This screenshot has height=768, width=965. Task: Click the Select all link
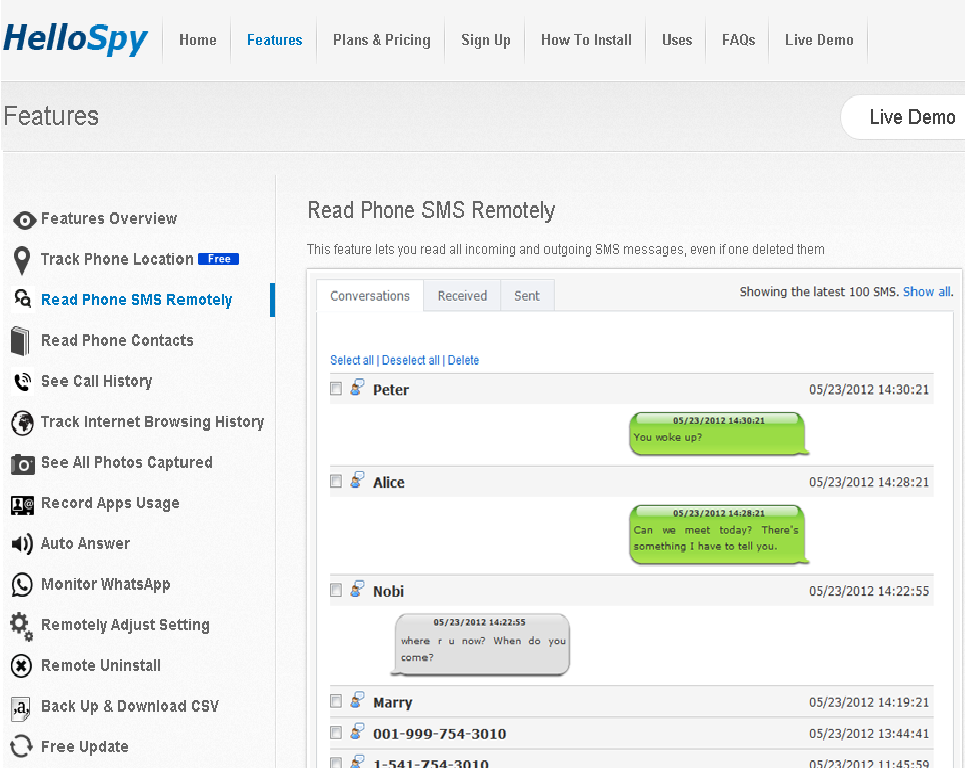351,360
